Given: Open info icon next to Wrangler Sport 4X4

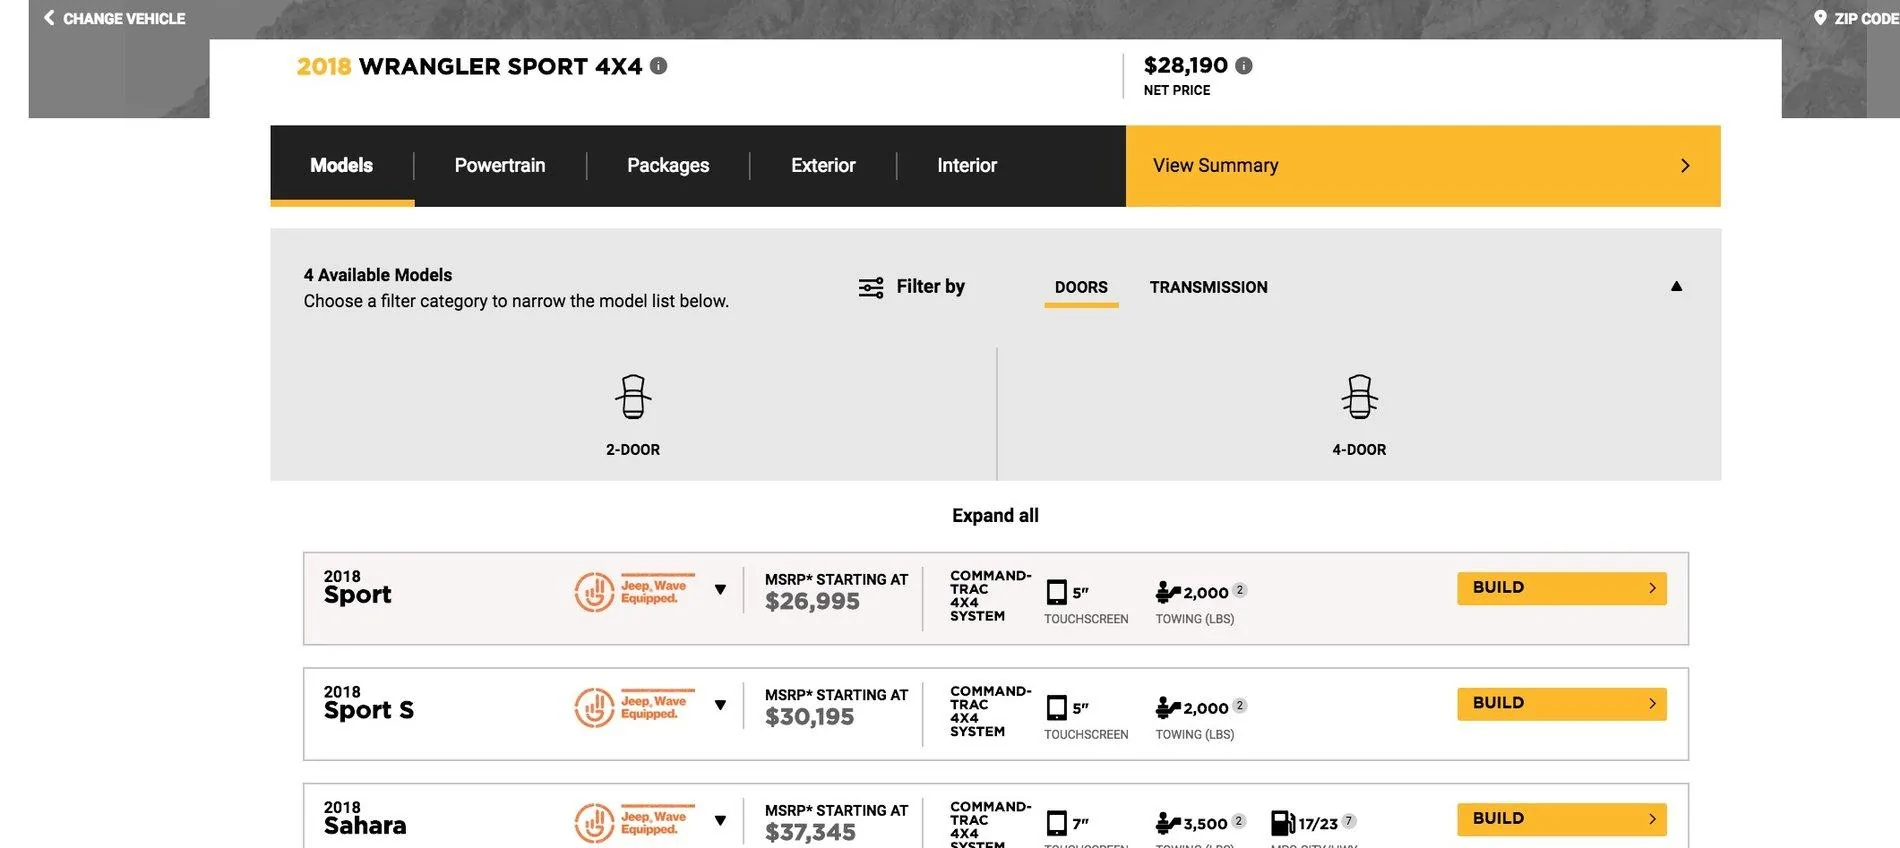Looking at the screenshot, I should (x=658, y=65).
